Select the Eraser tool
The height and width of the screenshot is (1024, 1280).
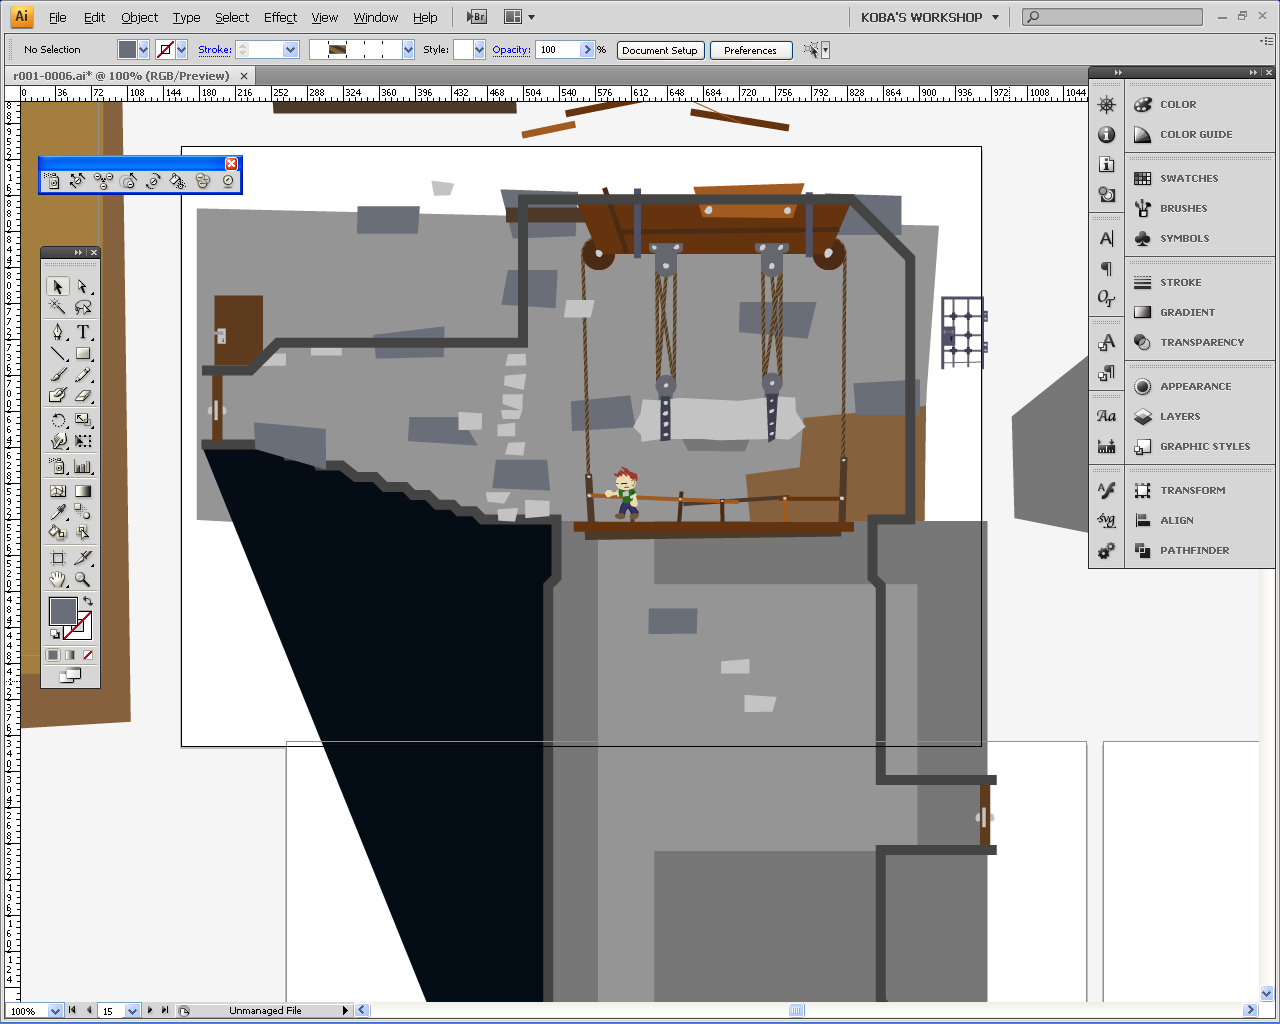pos(83,396)
